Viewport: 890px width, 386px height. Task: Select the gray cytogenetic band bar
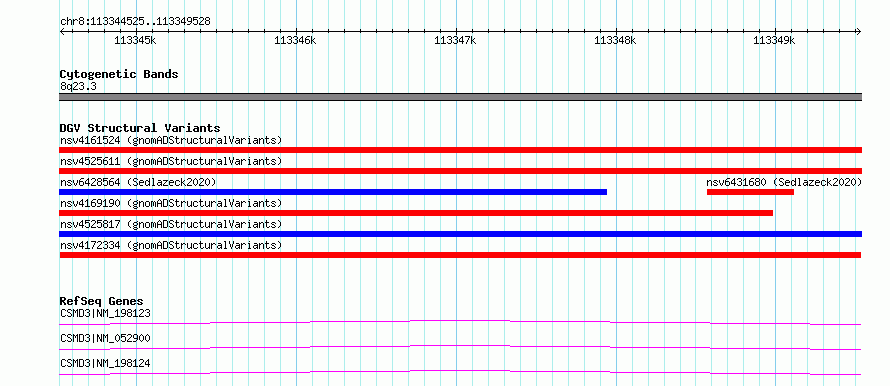(x=460, y=97)
